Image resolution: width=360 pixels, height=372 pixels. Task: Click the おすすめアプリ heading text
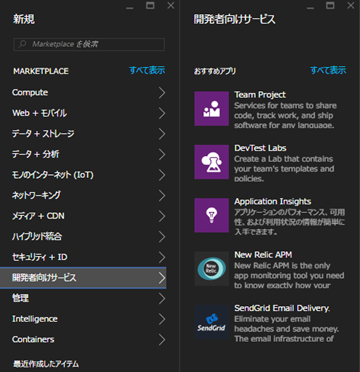pos(215,71)
